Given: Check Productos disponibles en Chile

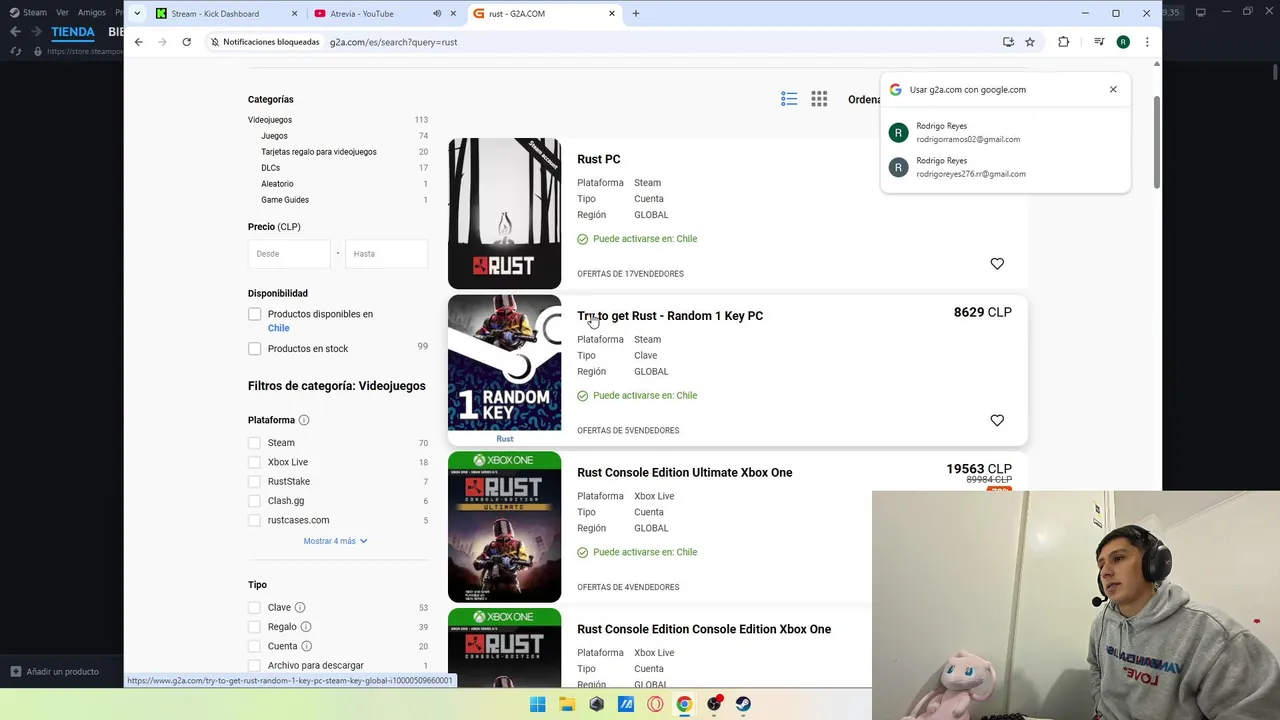Looking at the screenshot, I should coord(255,314).
